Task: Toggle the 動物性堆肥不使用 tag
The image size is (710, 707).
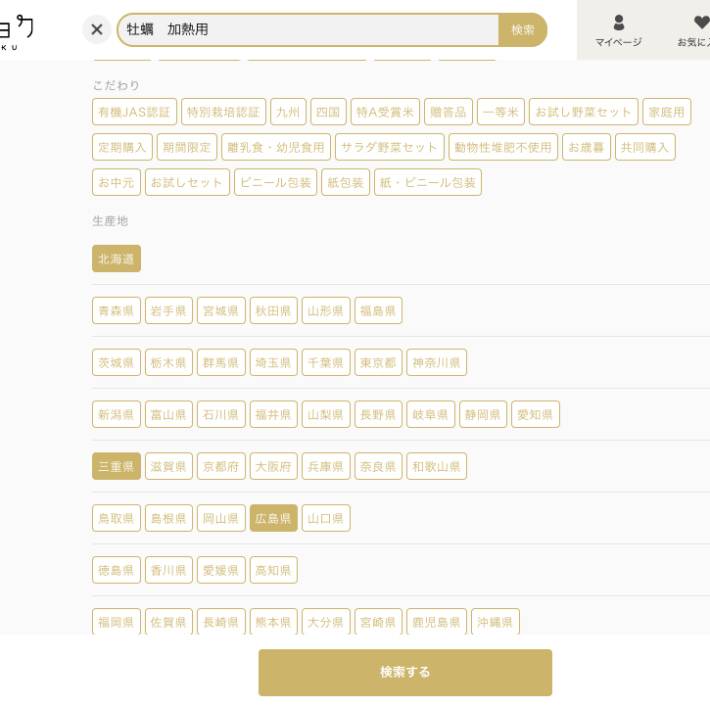Action: [503, 147]
